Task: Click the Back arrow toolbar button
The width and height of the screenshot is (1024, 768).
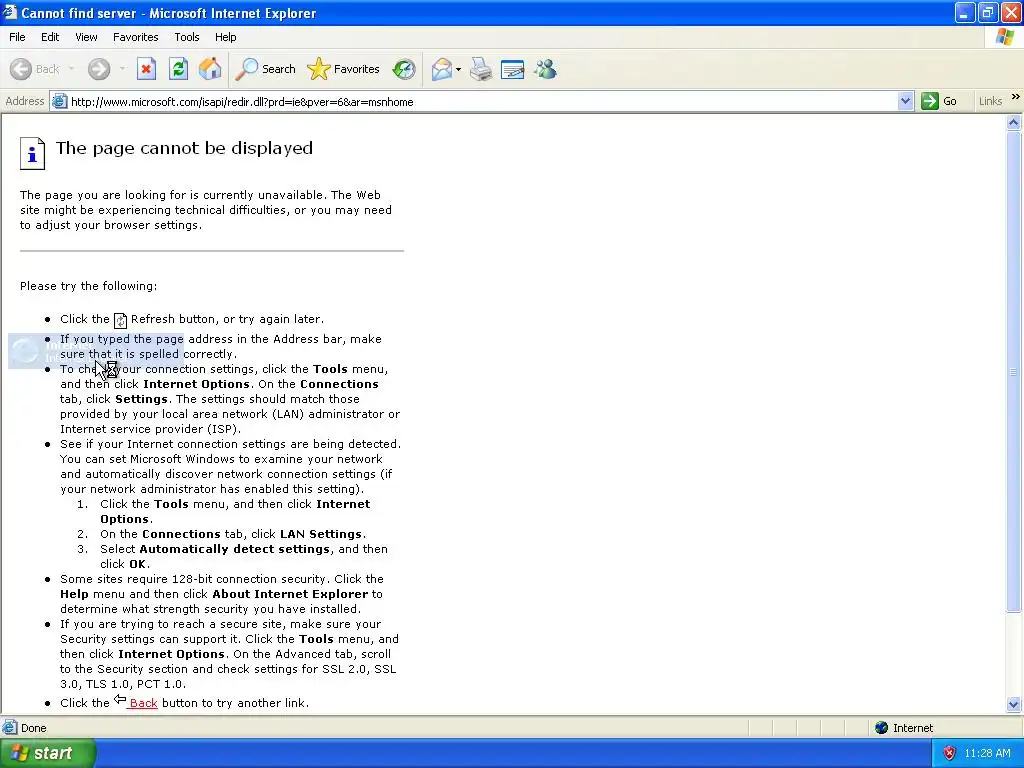Action: [34, 69]
